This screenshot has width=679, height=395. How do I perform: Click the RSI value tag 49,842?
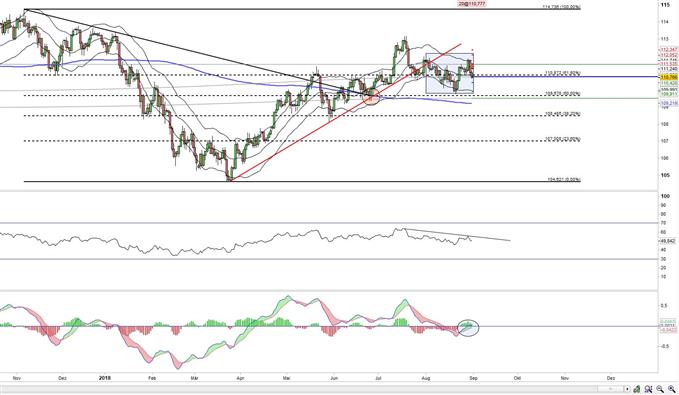(x=667, y=241)
